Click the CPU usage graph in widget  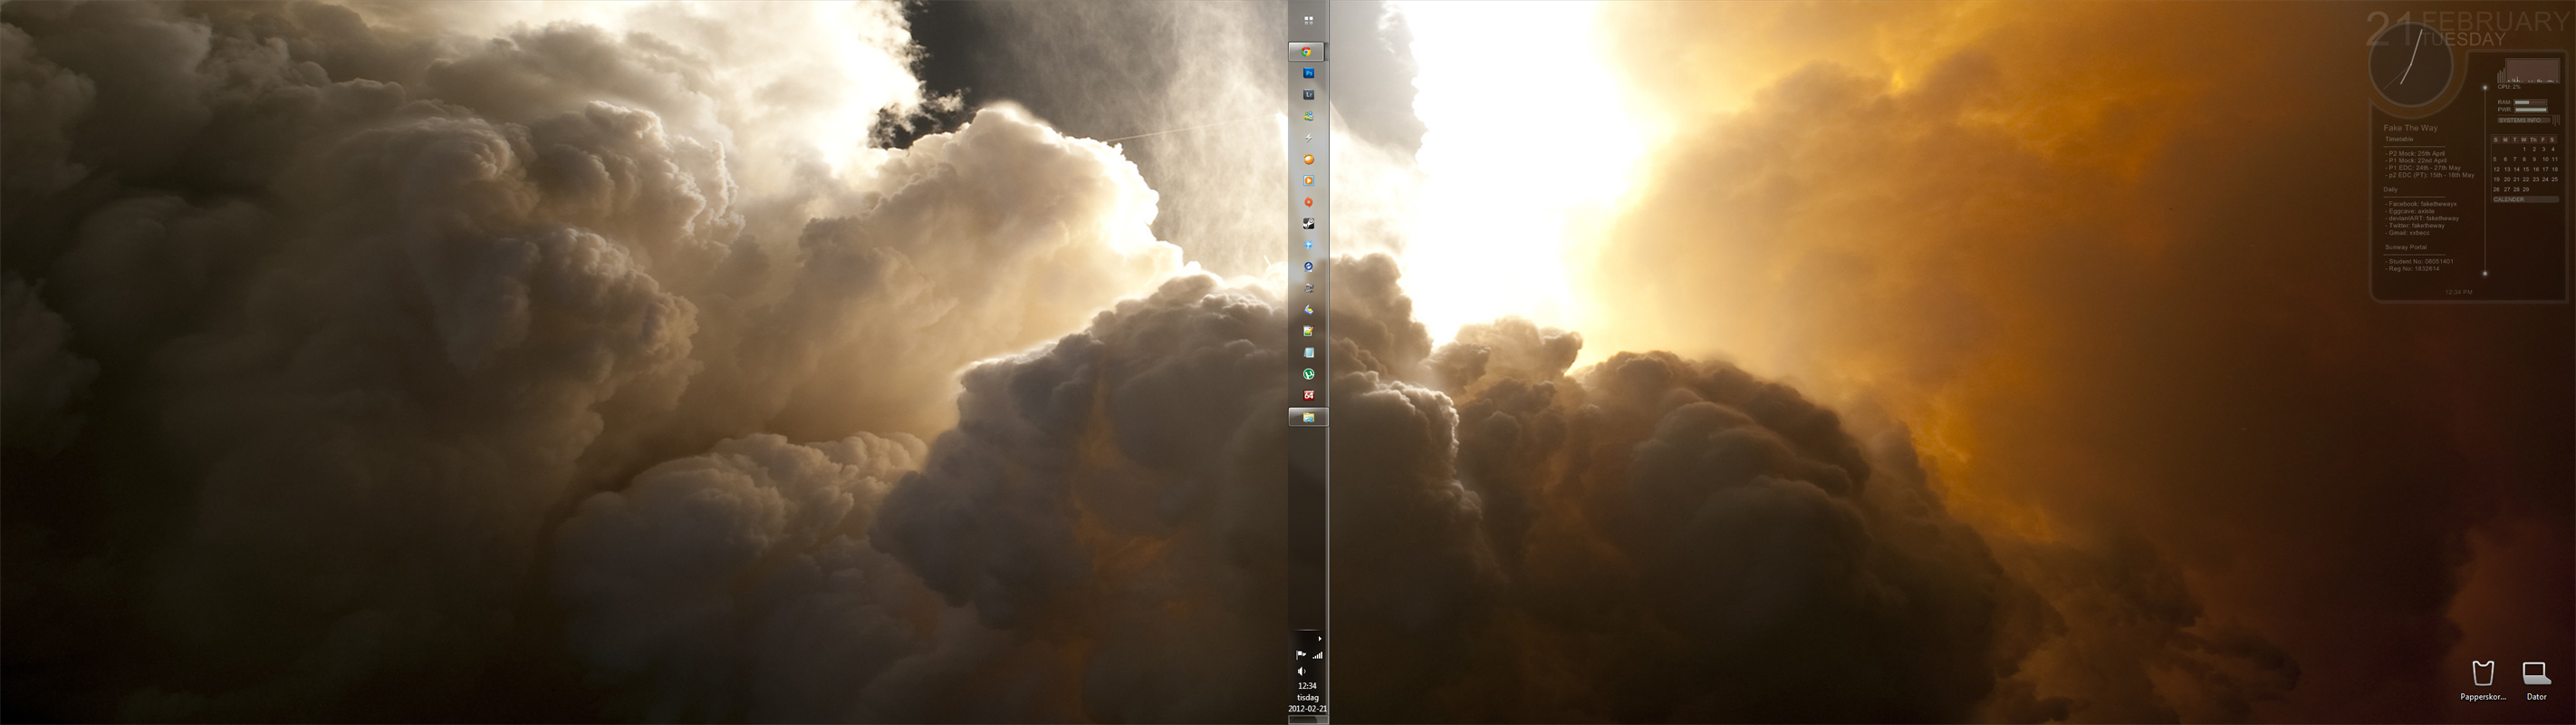tap(2533, 70)
